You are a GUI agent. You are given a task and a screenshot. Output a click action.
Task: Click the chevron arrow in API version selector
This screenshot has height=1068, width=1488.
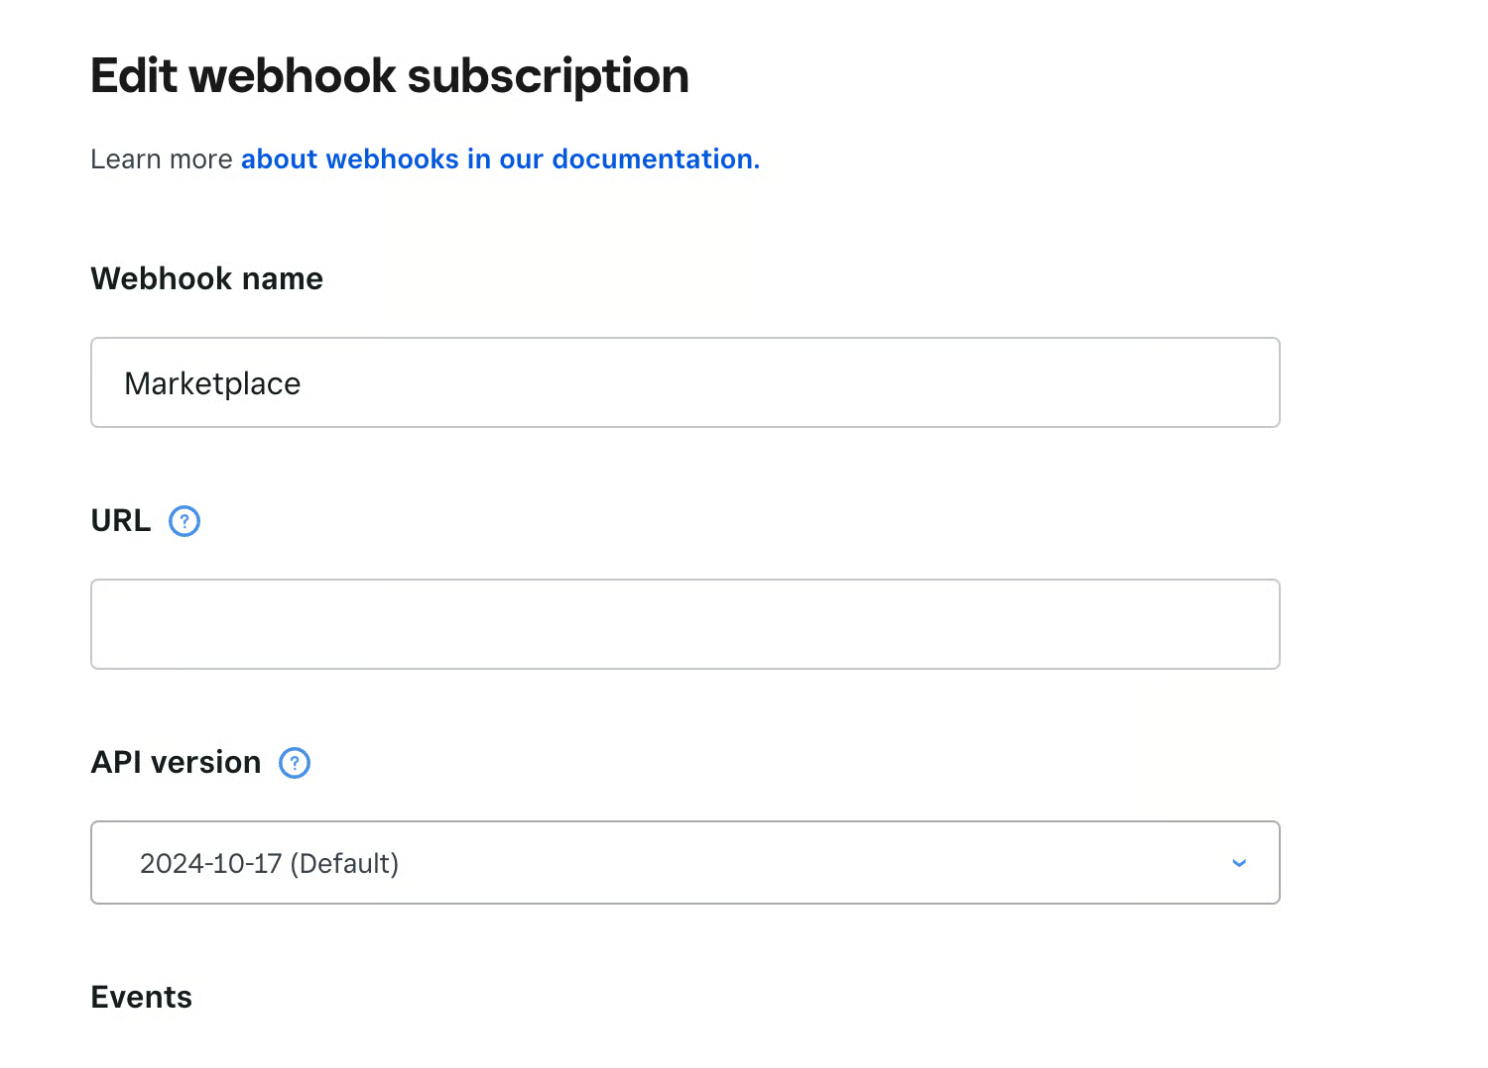[x=1239, y=863]
